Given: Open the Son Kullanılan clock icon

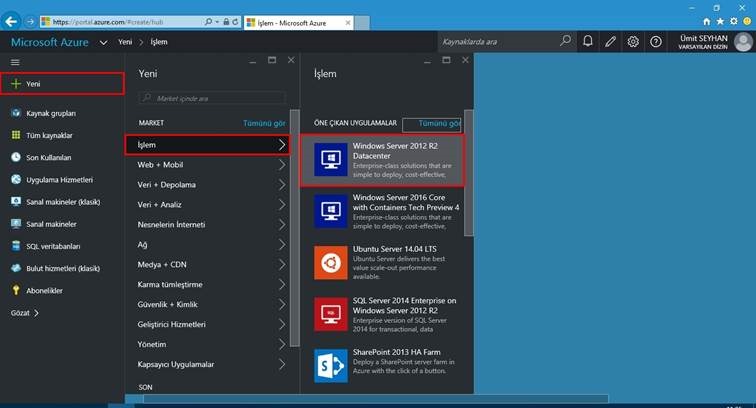Looking at the screenshot, I should [x=16, y=157].
